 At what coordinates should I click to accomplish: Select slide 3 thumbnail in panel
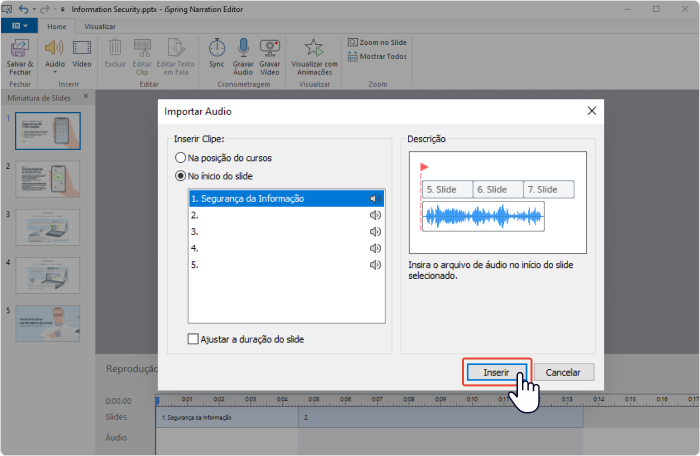tap(48, 227)
